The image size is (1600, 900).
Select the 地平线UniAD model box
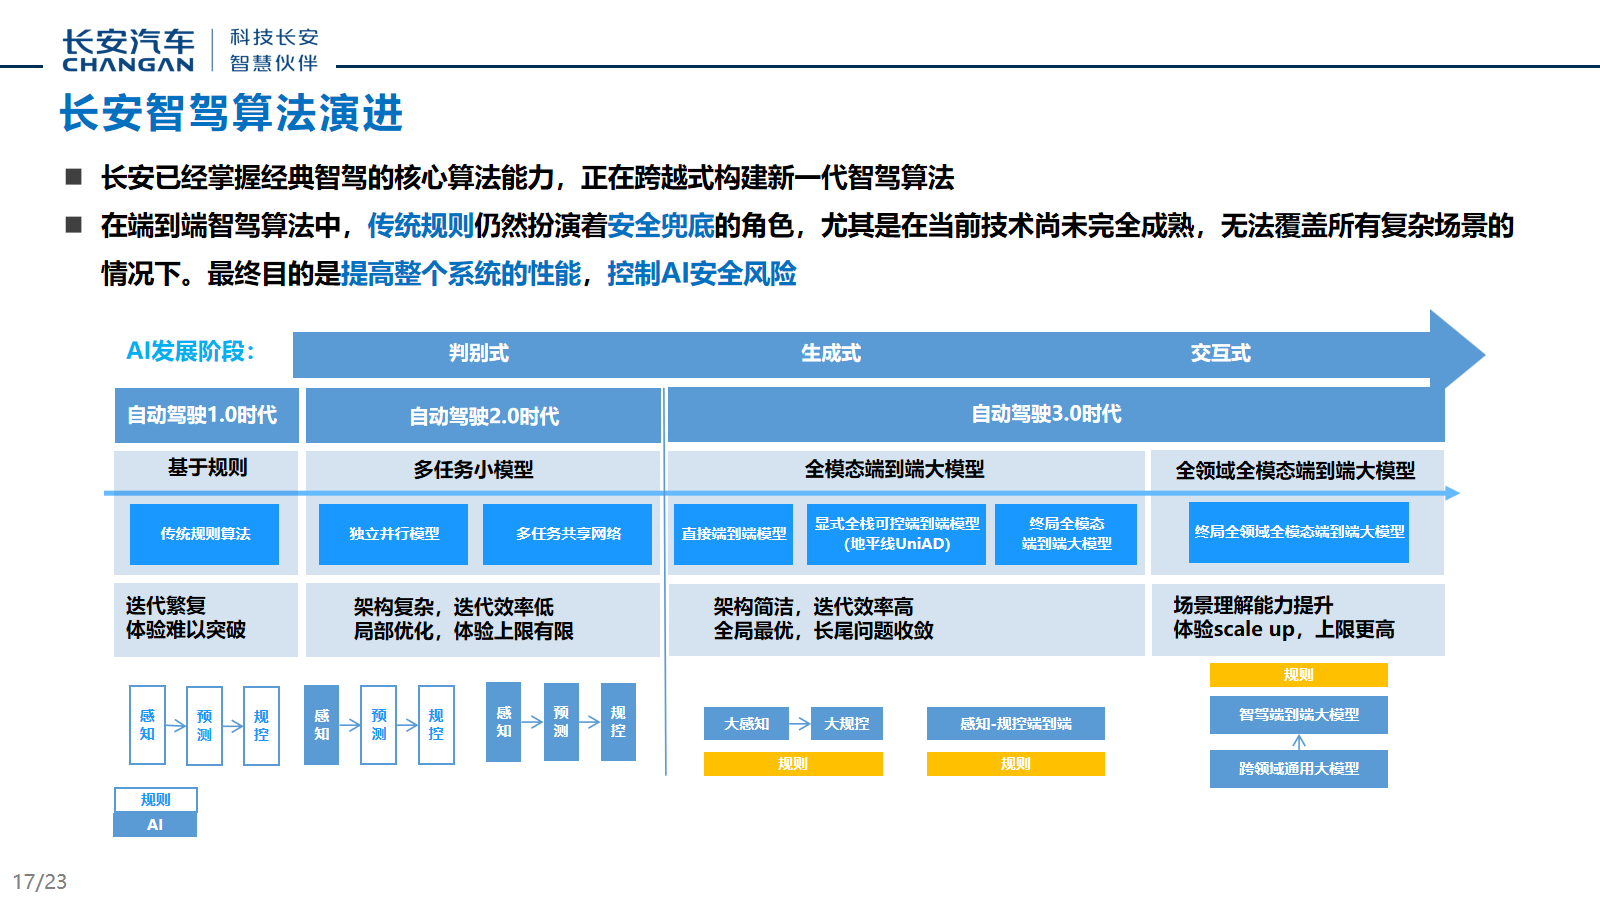[x=896, y=534]
